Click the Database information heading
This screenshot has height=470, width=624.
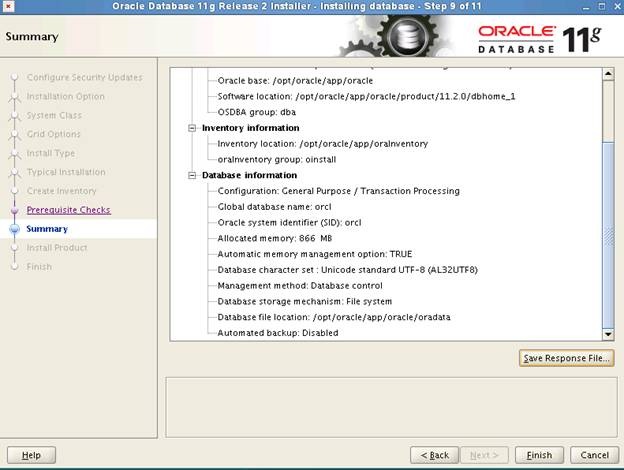click(249, 176)
